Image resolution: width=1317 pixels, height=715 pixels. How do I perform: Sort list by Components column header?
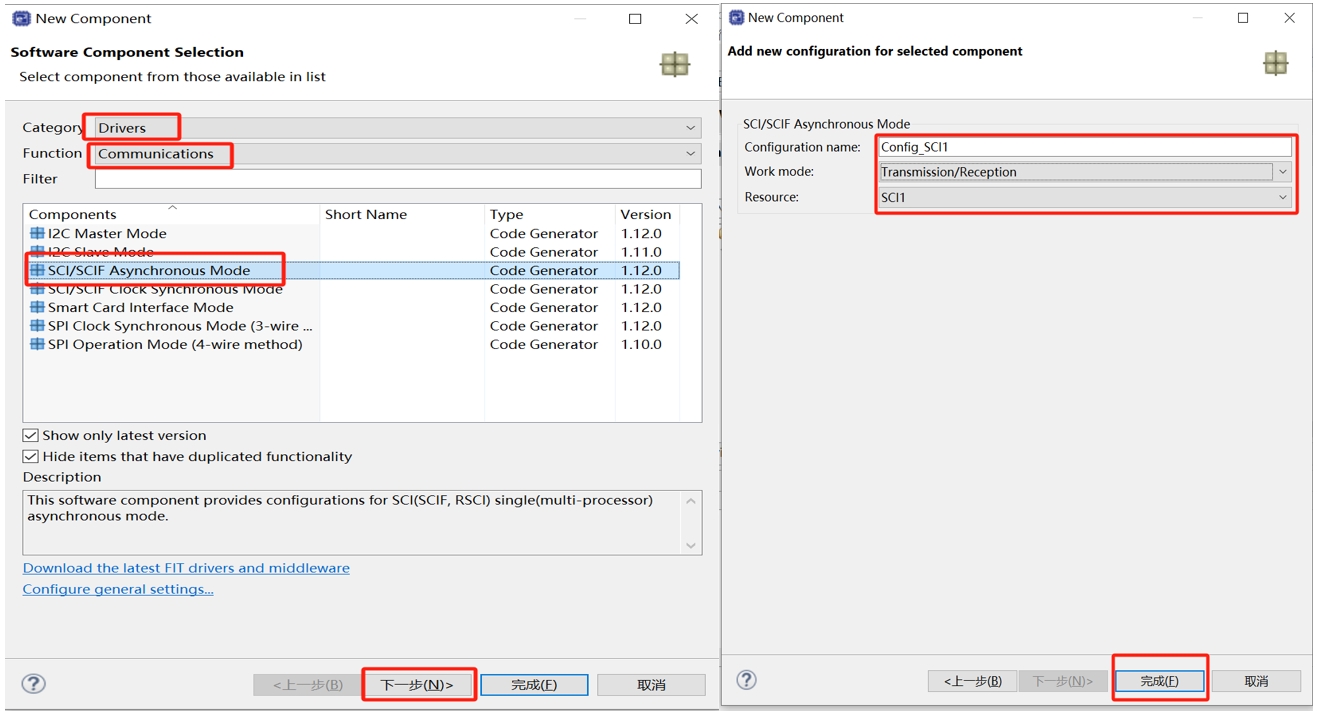[x=172, y=214]
